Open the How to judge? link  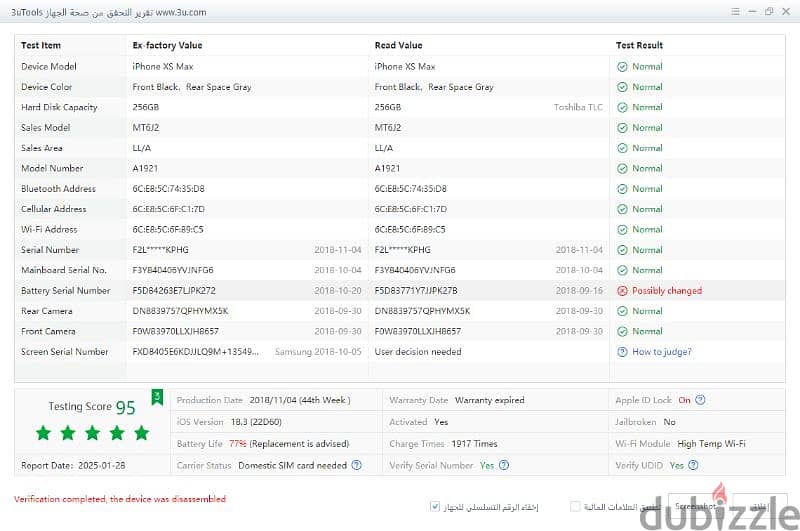(x=662, y=352)
